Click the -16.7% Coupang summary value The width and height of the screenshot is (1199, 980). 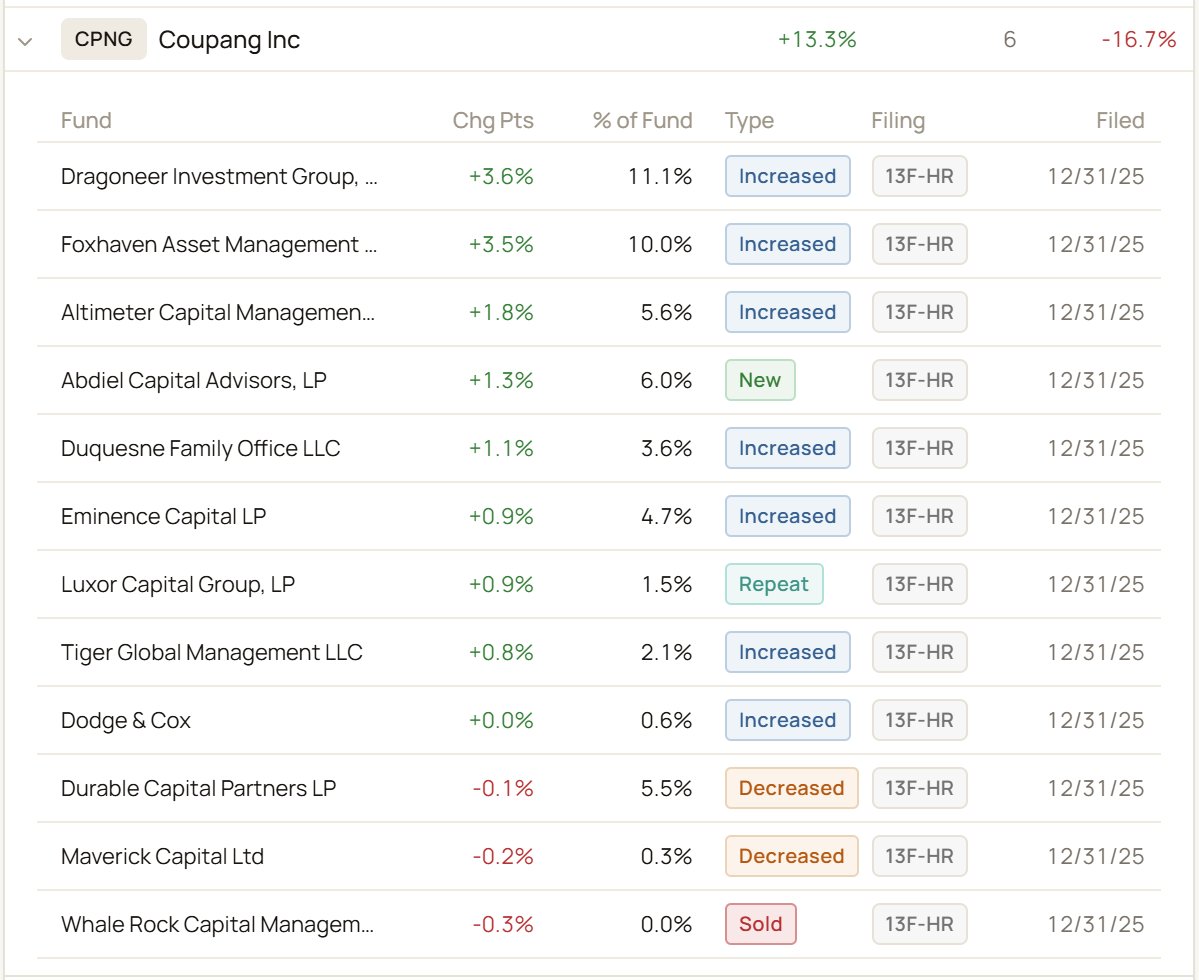(1139, 39)
